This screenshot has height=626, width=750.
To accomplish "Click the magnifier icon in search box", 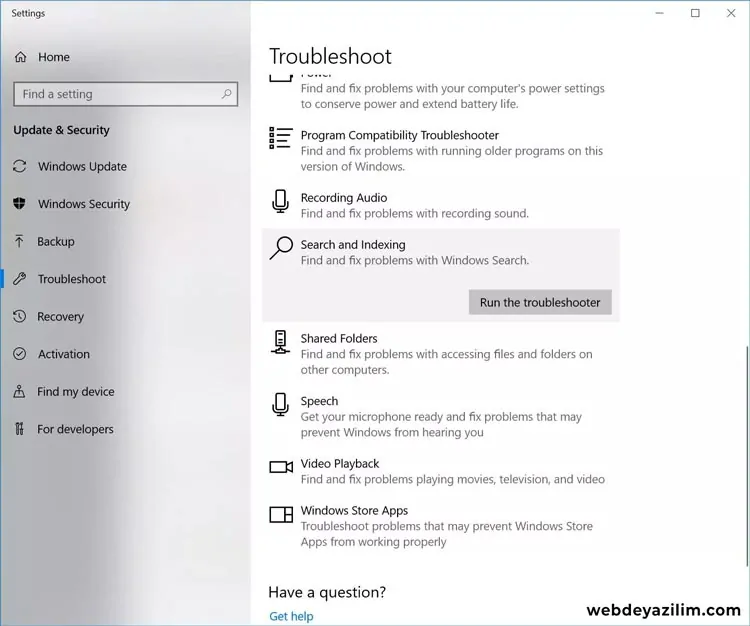I will coord(227,94).
